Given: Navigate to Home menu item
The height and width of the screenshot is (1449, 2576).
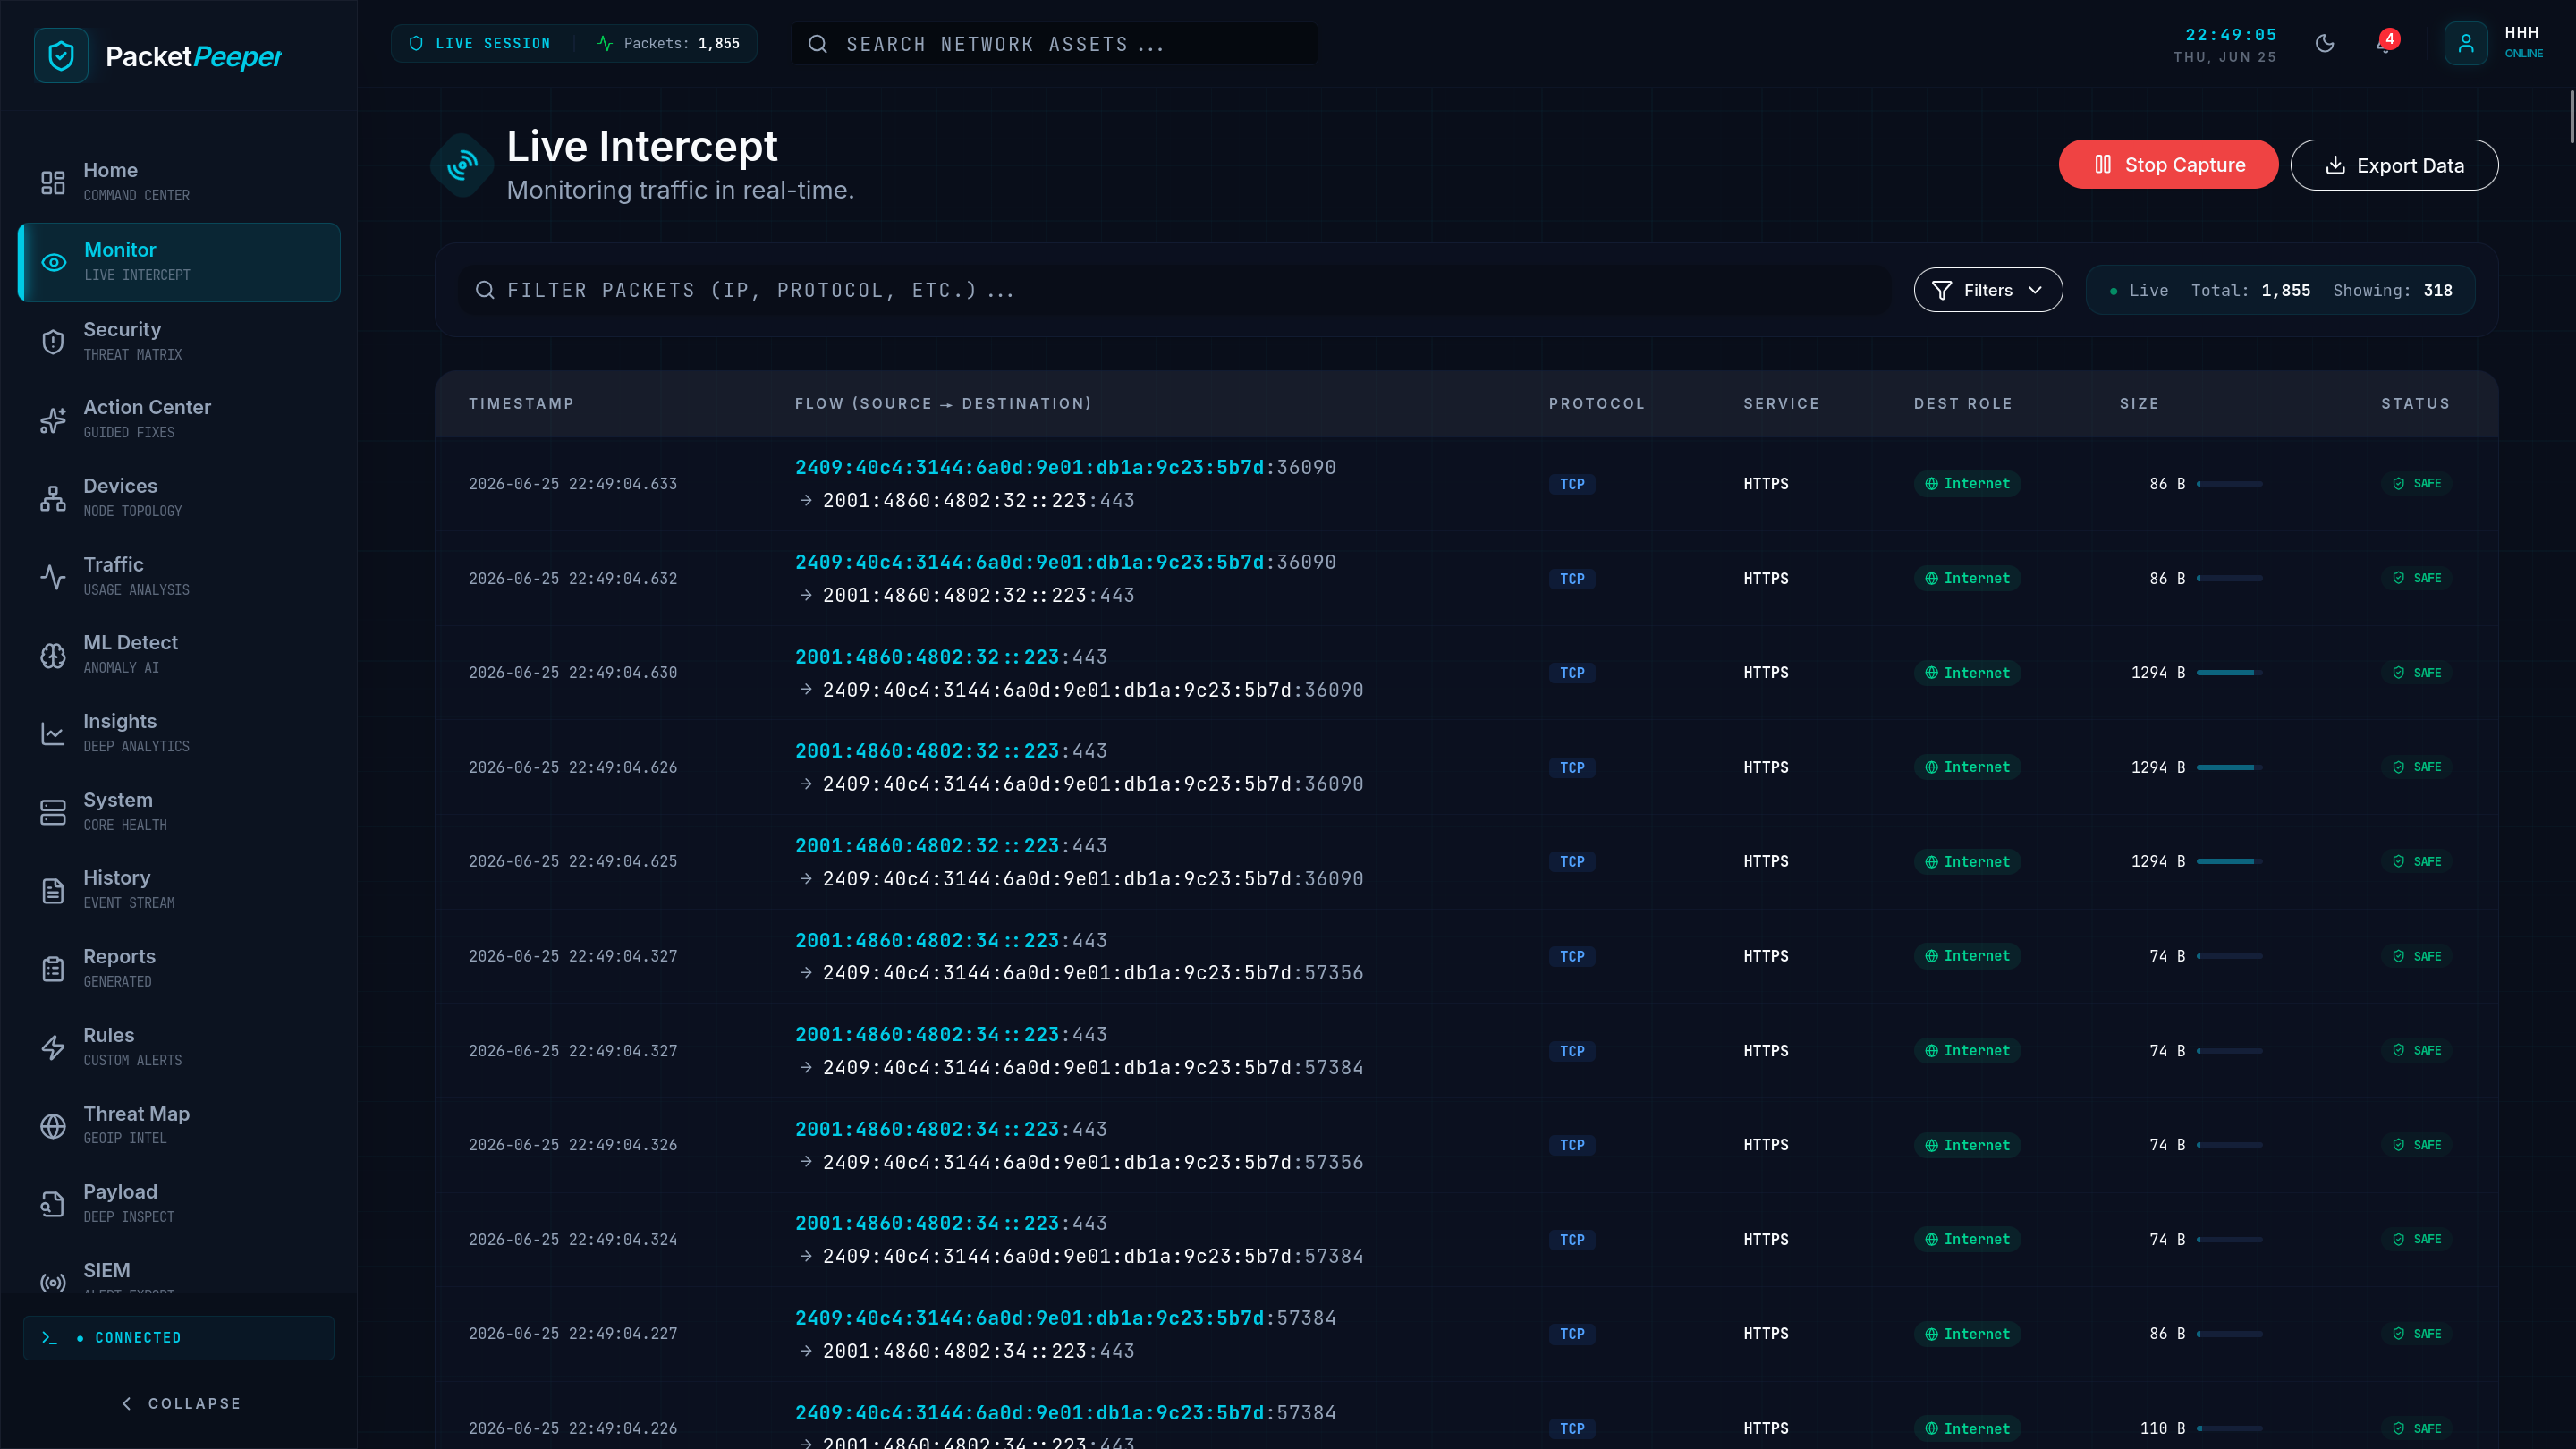Looking at the screenshot, I should (x=179, y=182).
